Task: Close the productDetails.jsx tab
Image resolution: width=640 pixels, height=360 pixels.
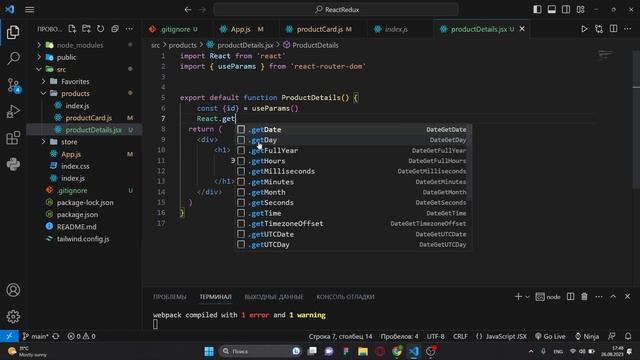Action: [x=522, y=29]
